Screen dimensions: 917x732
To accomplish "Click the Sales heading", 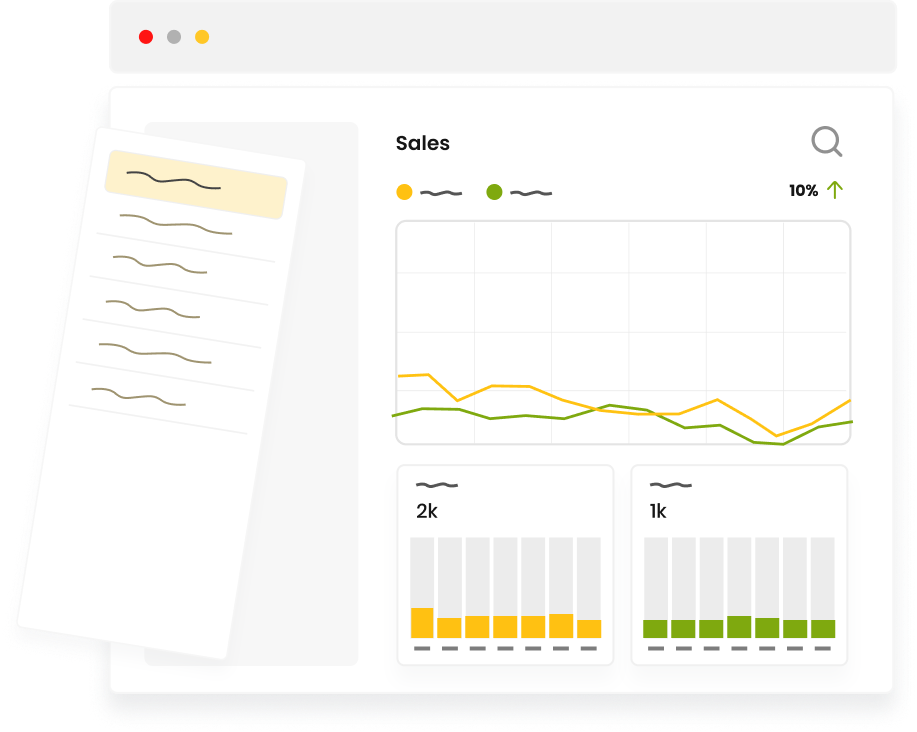I will point(422,143).
